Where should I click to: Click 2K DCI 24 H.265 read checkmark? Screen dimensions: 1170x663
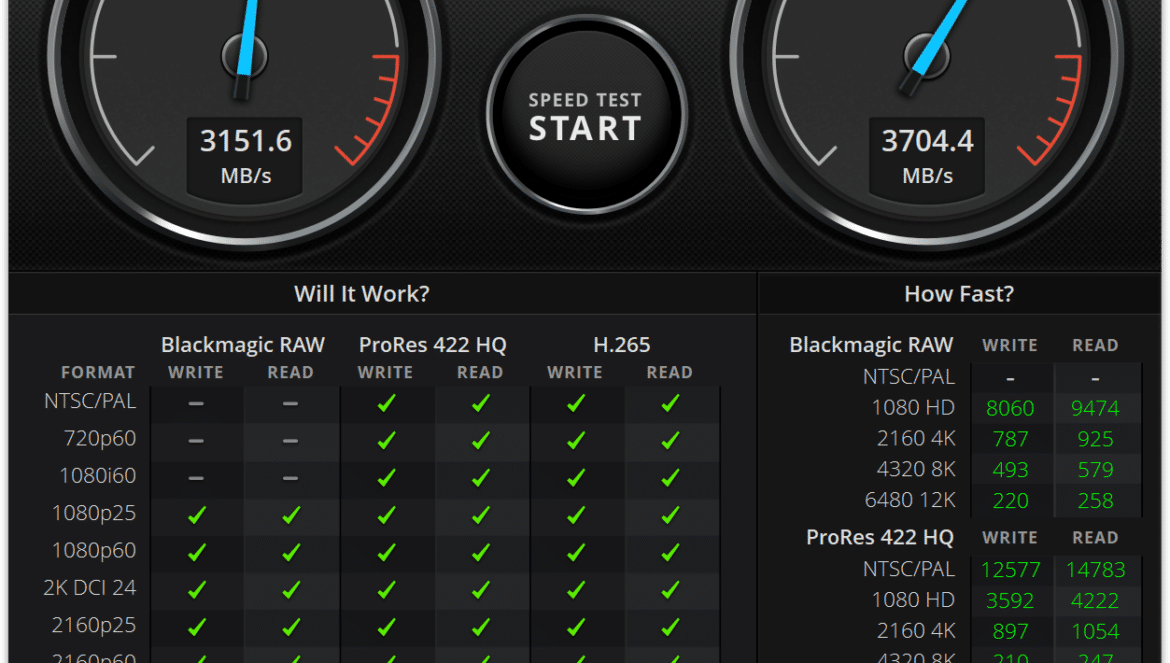tap(670, 590)
